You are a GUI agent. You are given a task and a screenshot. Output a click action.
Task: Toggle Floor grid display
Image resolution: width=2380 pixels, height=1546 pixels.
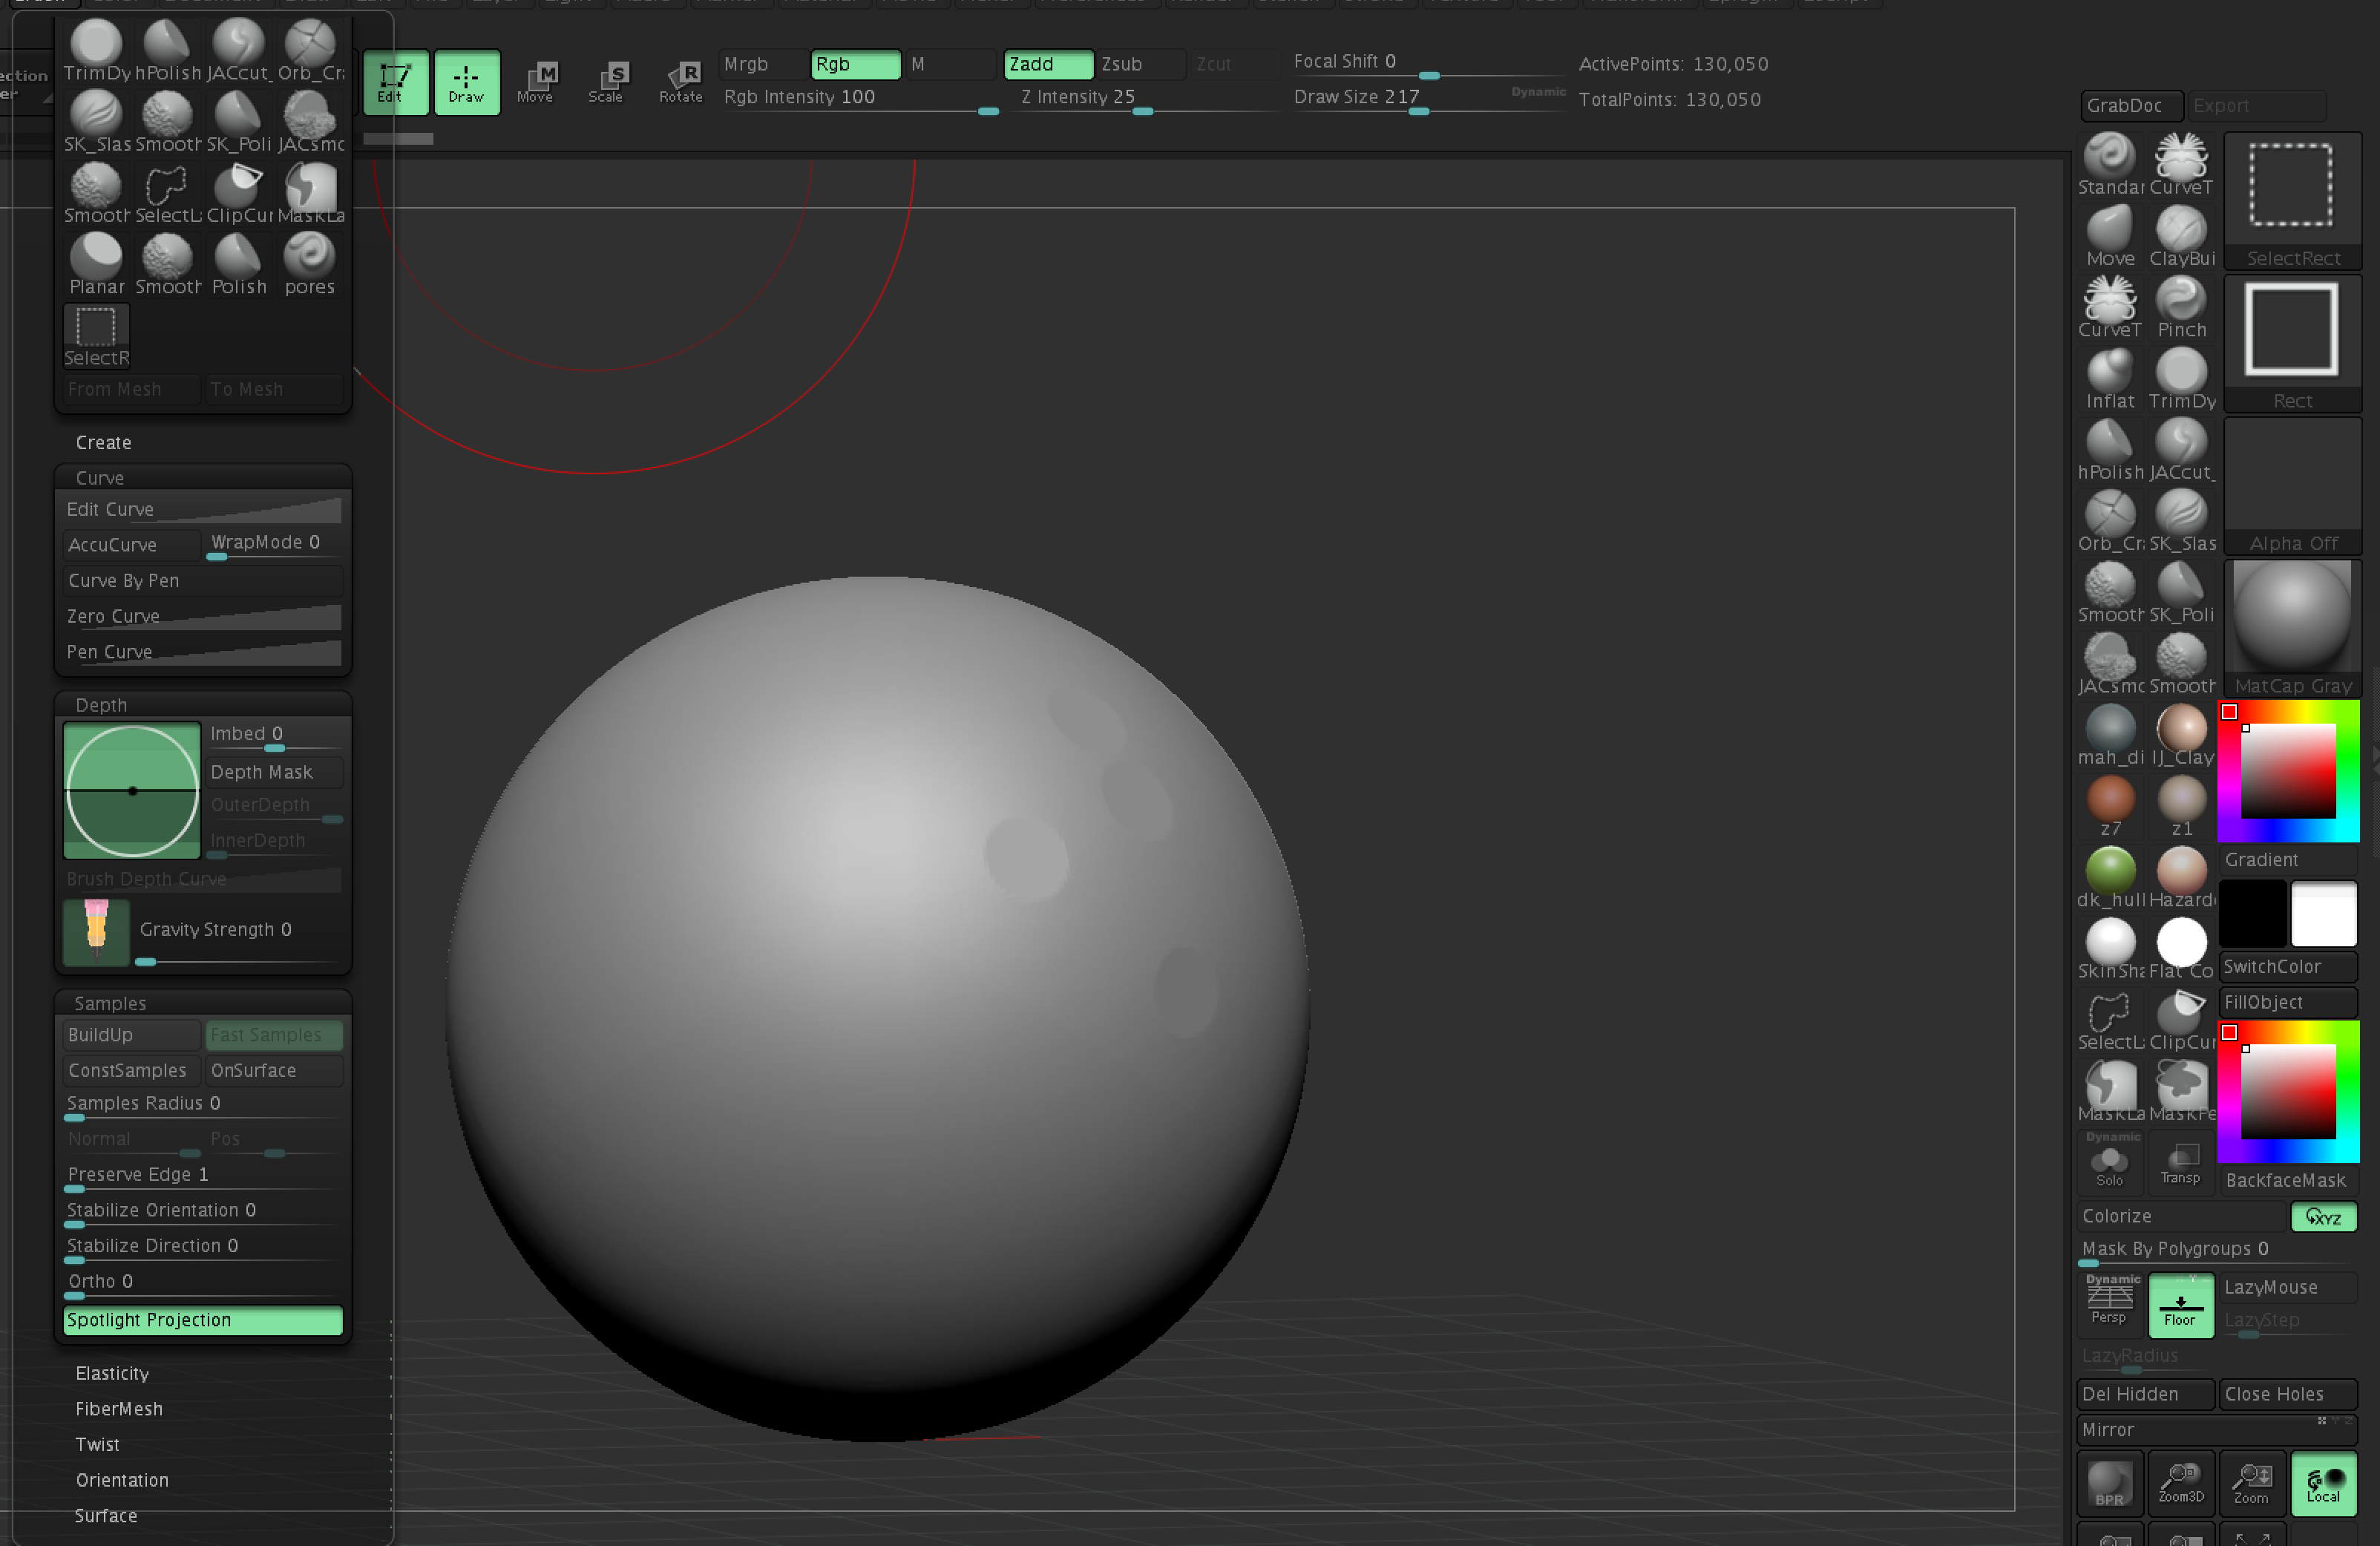(2181, 1305)
